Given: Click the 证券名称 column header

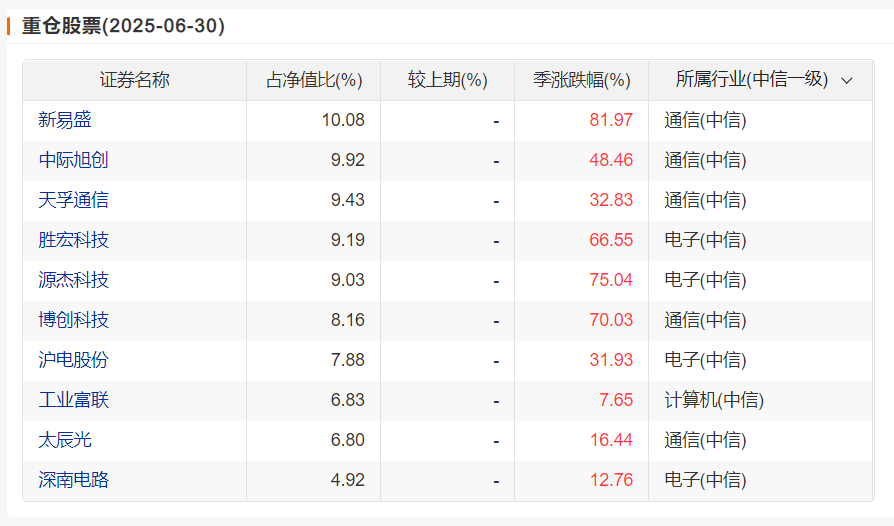Looking at the screenshot, I should 135,80.
